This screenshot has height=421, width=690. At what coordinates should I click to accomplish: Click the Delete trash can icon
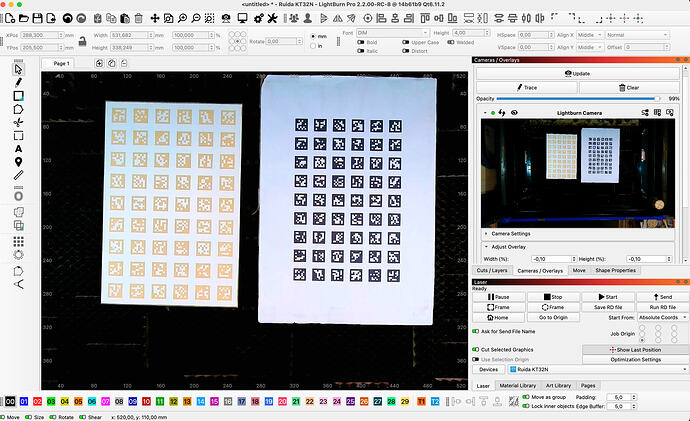[x=138, y=18]
